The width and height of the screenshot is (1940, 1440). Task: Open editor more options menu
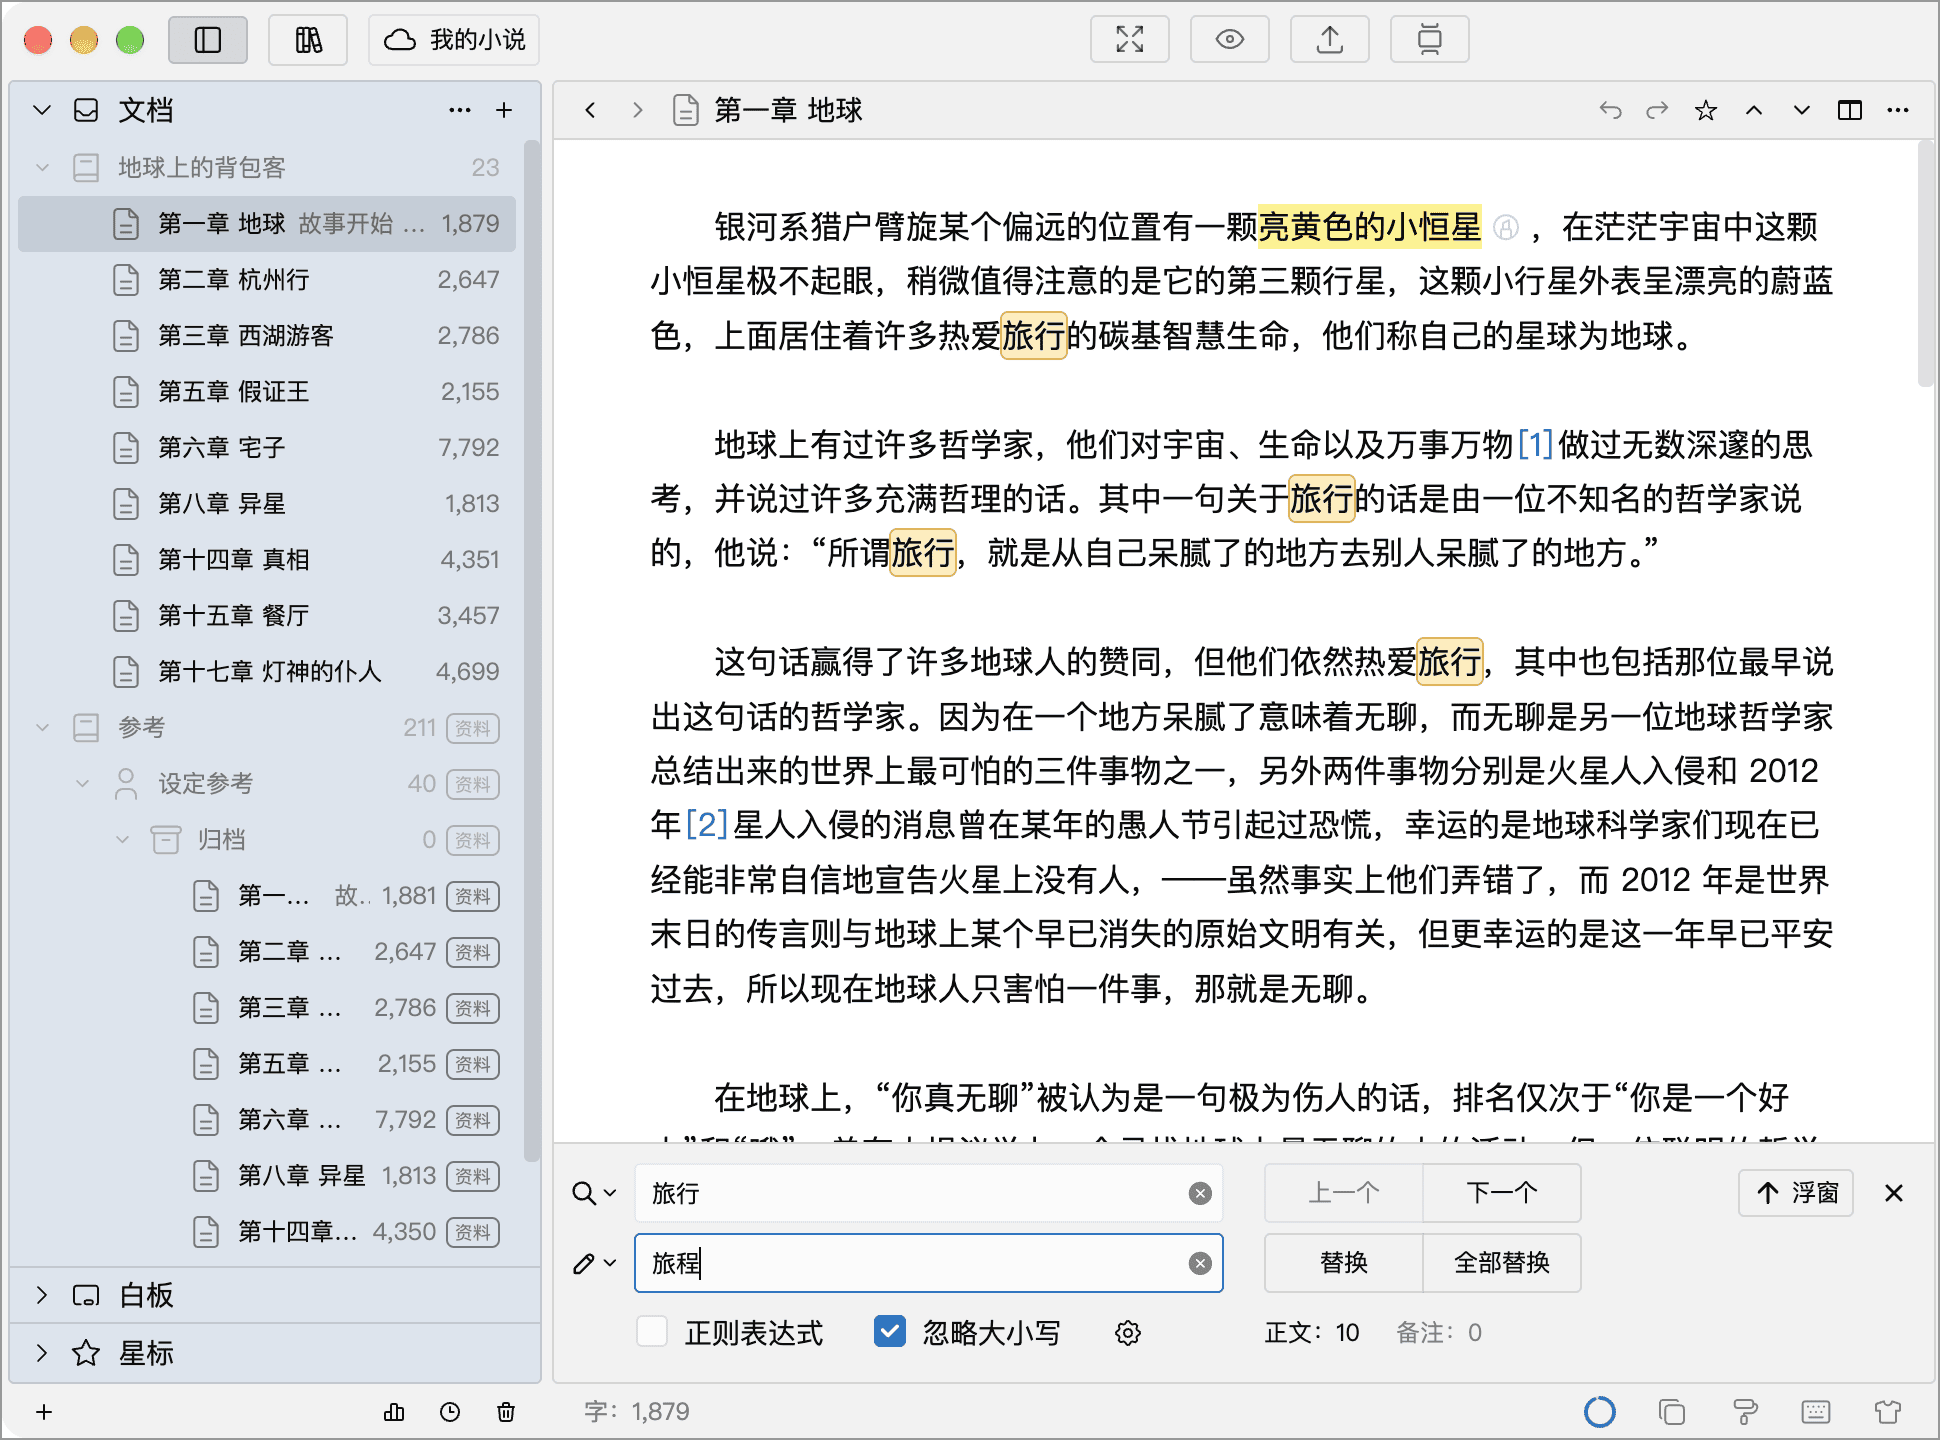click(x=1898, y=110)
